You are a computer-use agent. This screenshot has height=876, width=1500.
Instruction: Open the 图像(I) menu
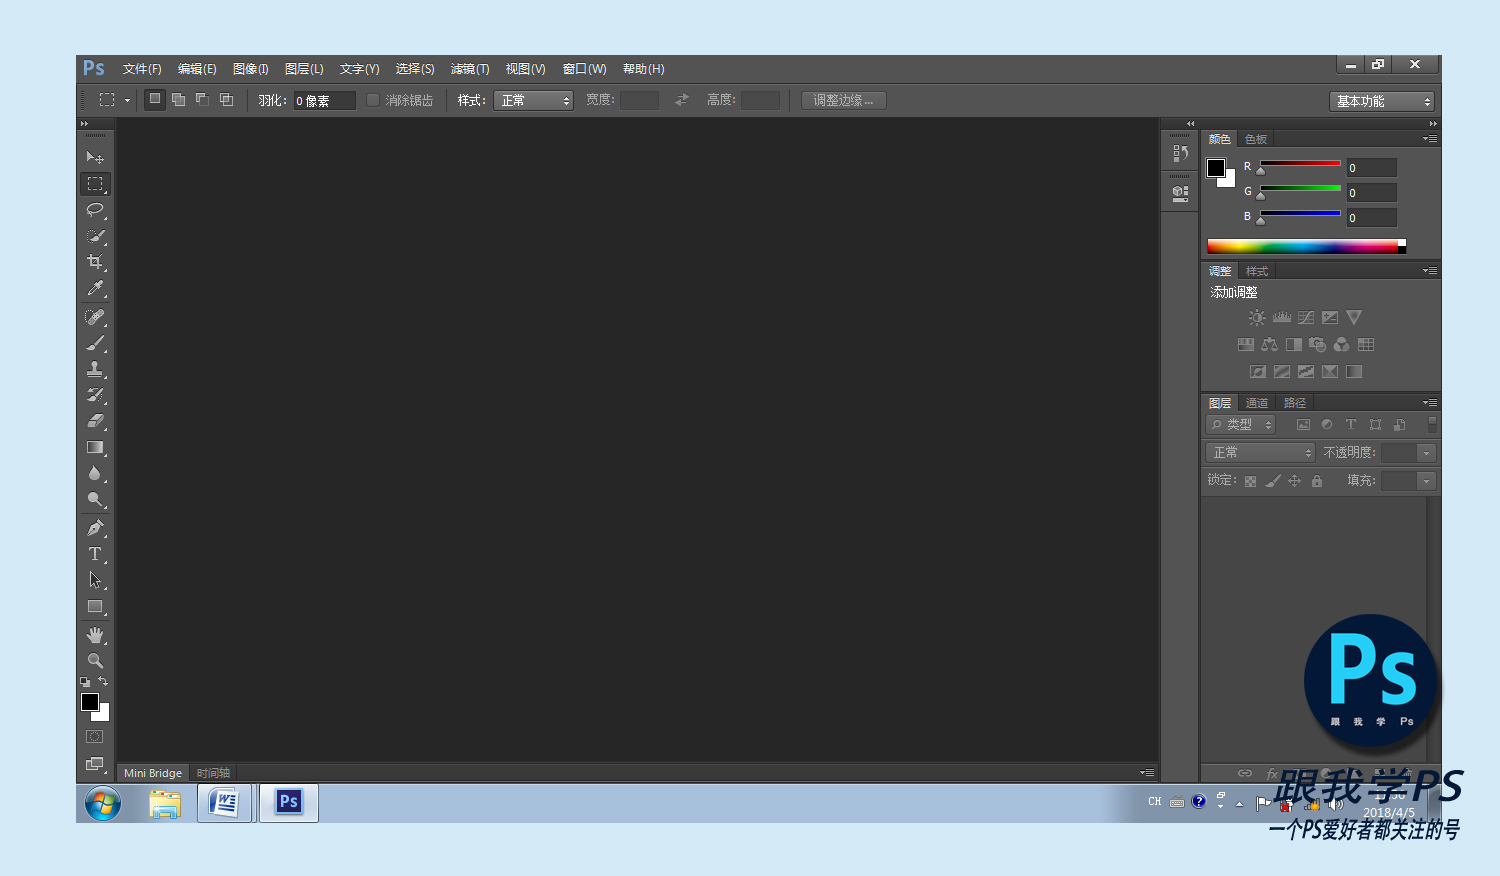[x=251, y=69]
